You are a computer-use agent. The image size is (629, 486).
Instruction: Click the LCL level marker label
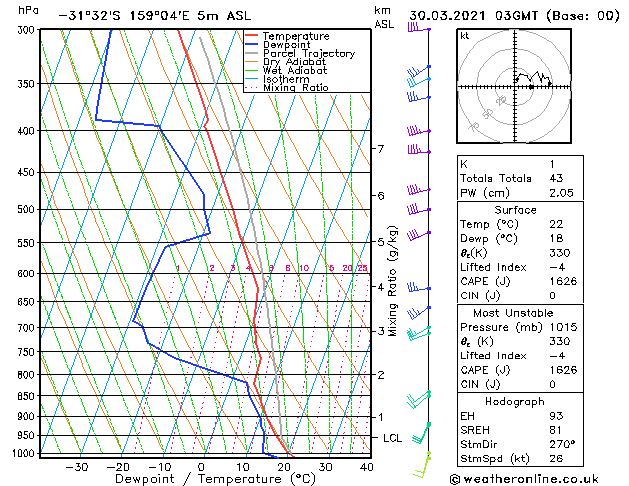coord(392,438)
